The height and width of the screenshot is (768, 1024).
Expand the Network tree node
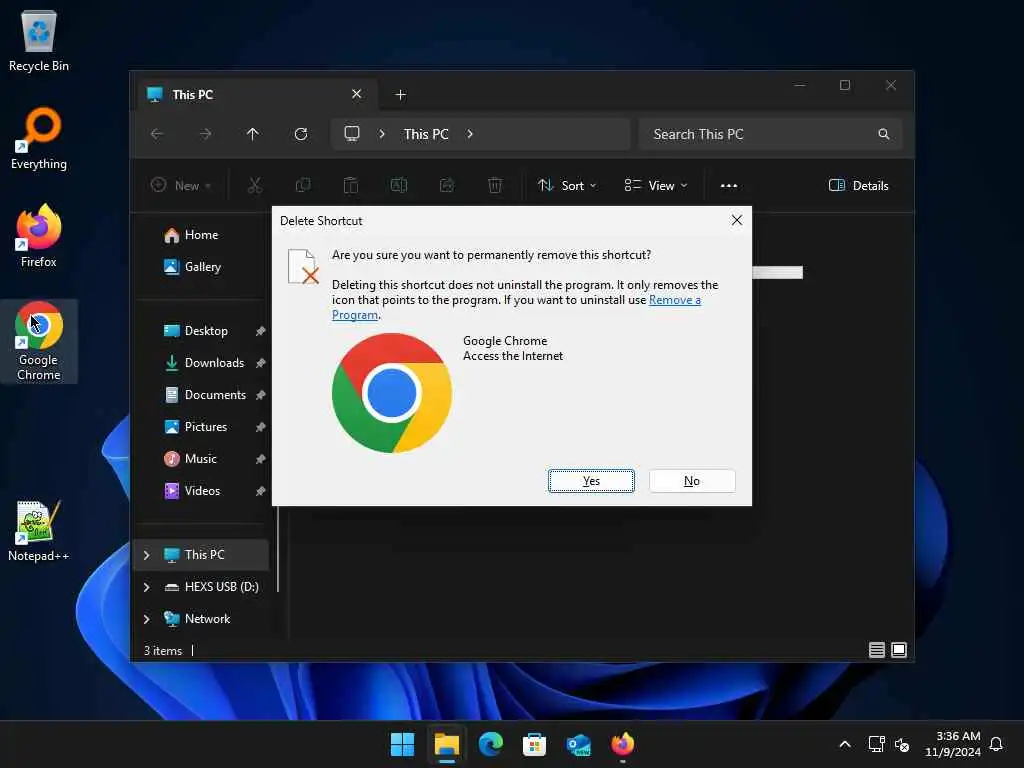tap(146, 619)
